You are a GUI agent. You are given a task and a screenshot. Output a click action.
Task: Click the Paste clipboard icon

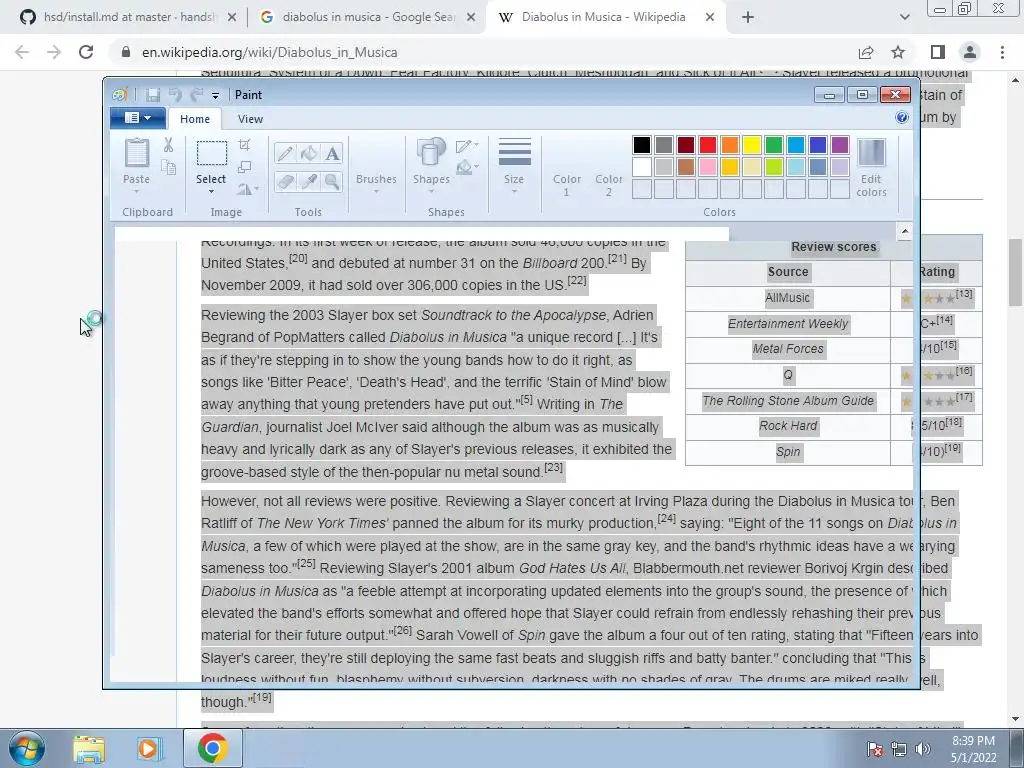point(136,153)
